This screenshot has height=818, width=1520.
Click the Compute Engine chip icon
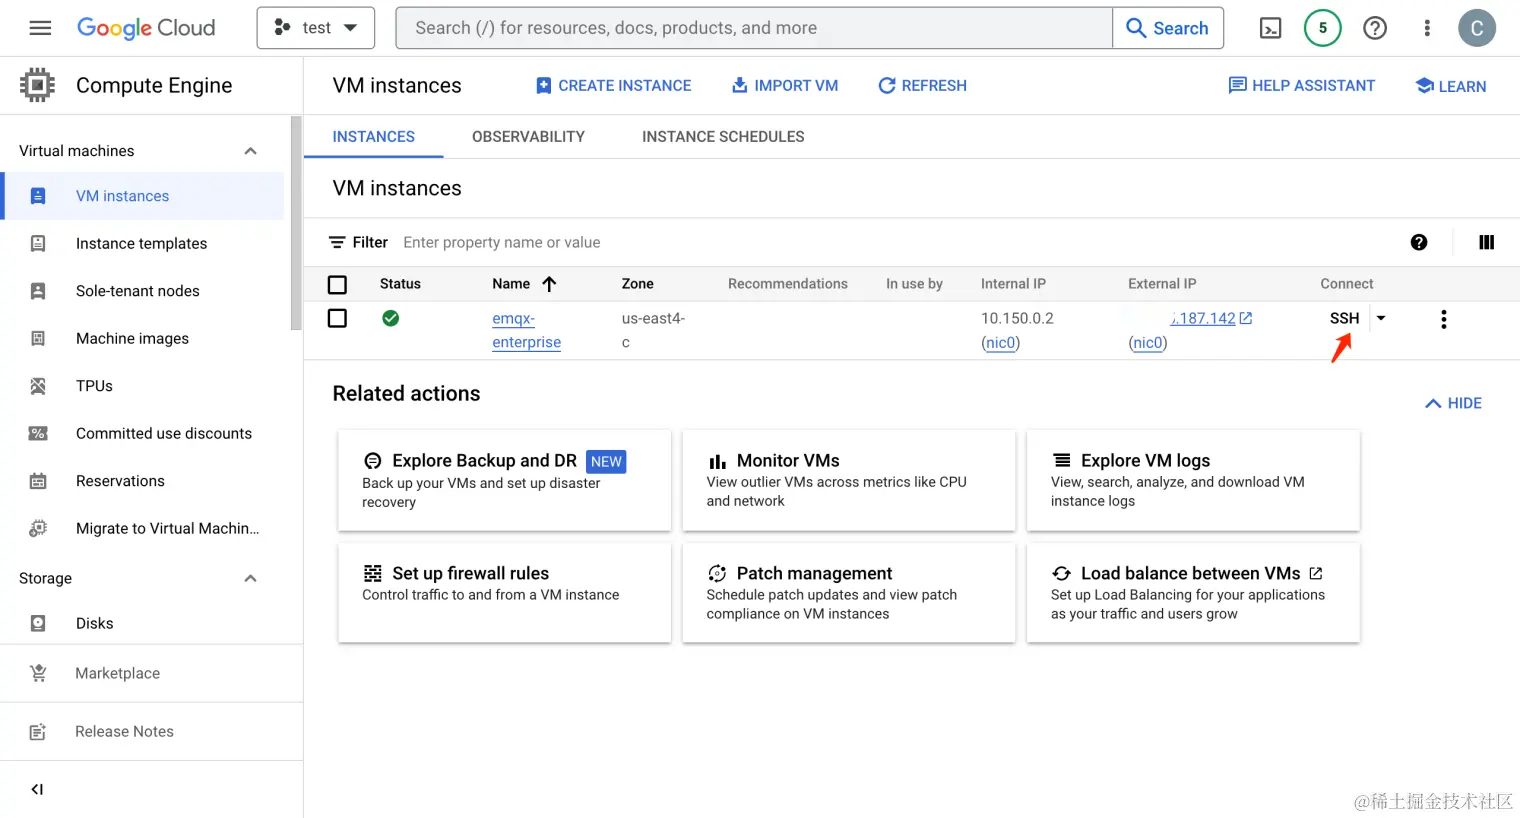click(37, 85)
